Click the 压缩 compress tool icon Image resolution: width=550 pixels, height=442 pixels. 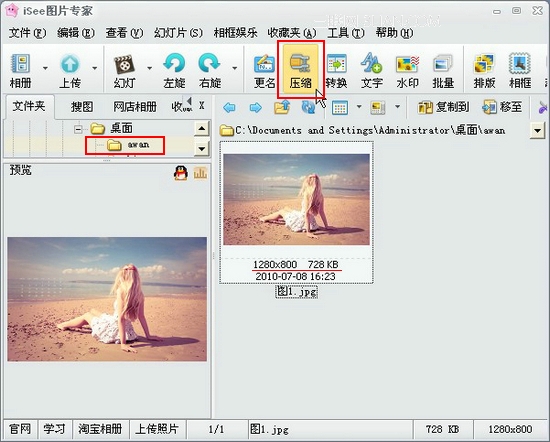[300, 70]
